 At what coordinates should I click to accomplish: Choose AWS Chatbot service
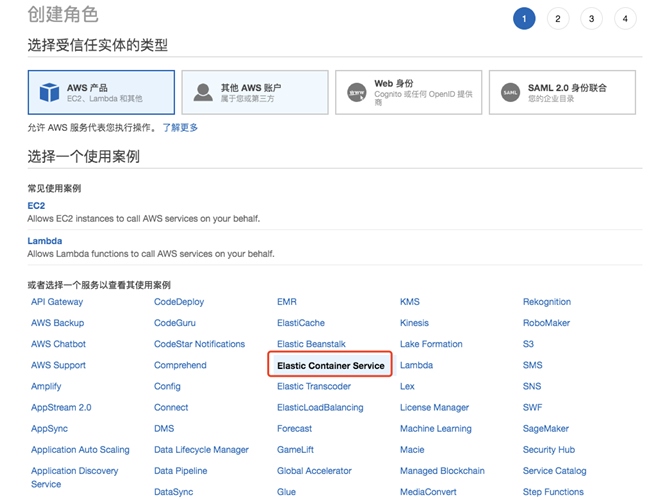[x=58, y=344]
